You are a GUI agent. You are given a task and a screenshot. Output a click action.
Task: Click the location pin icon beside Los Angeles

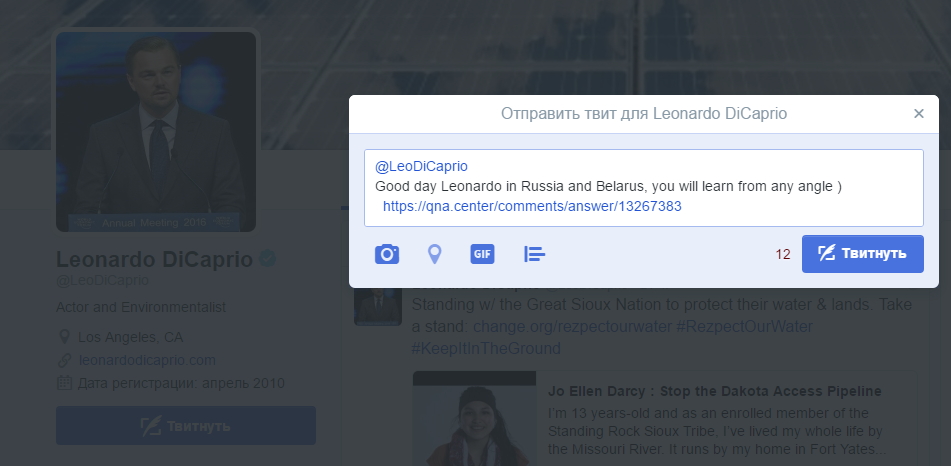(64, 337)
